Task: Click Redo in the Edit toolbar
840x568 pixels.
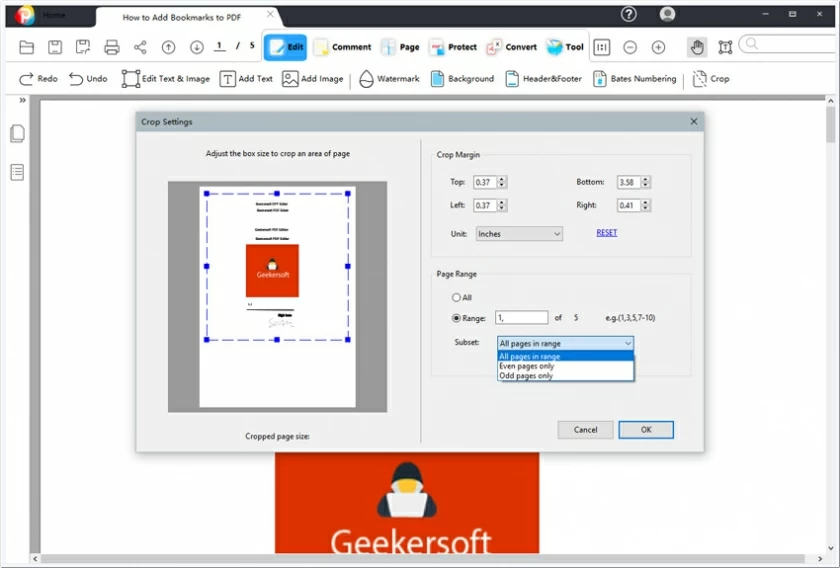Action: point(38,79)
